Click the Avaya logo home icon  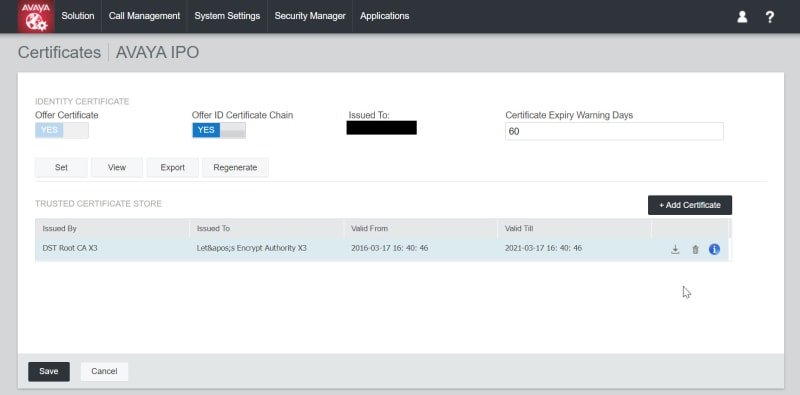pos(36,16)
